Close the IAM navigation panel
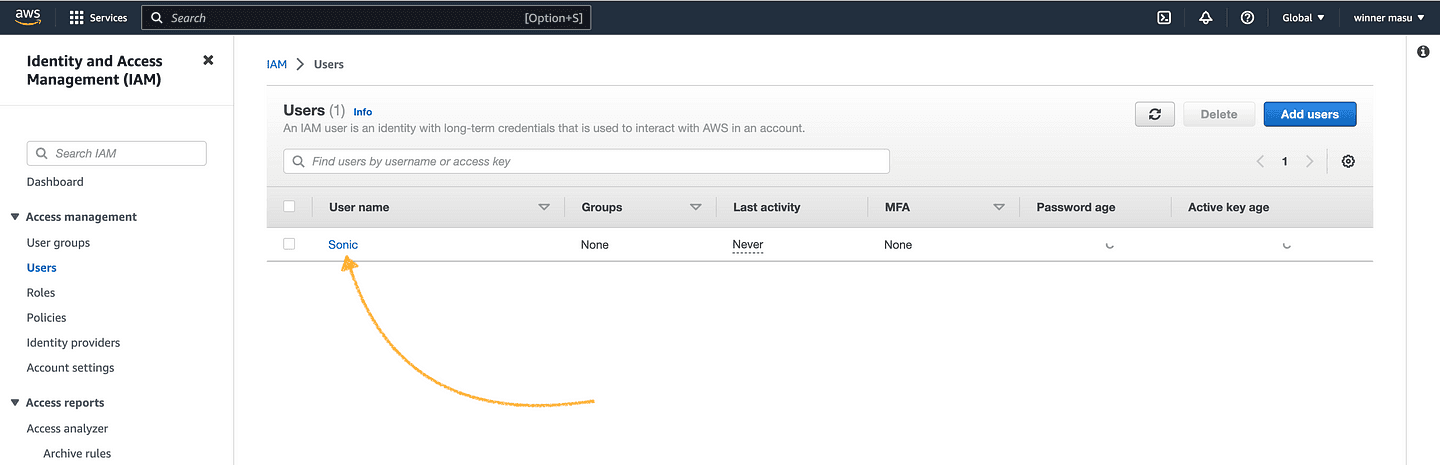This screenshot has width=1440, height=465. point(208,60)
